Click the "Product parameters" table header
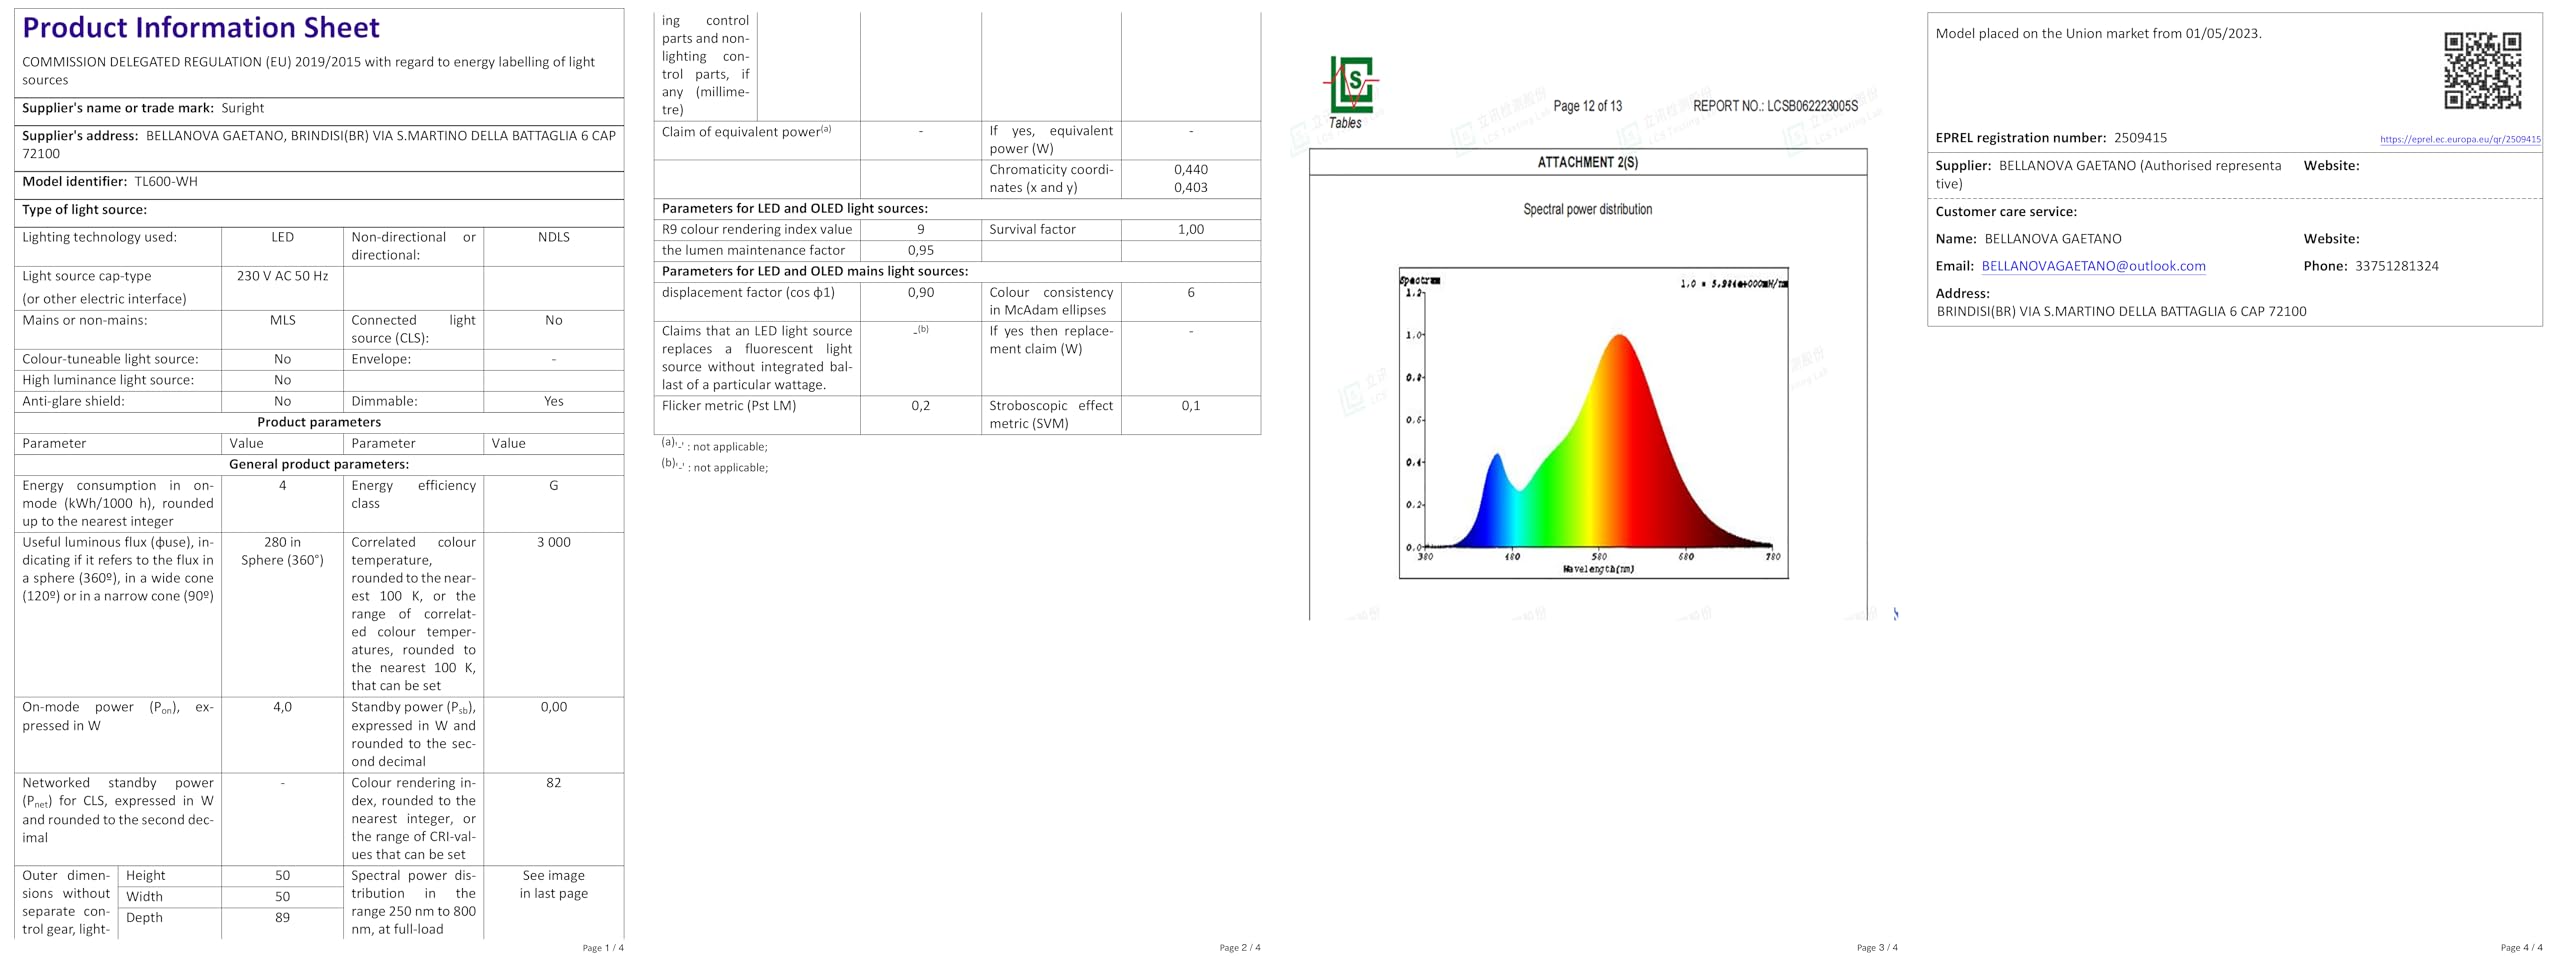 point(319,422)
